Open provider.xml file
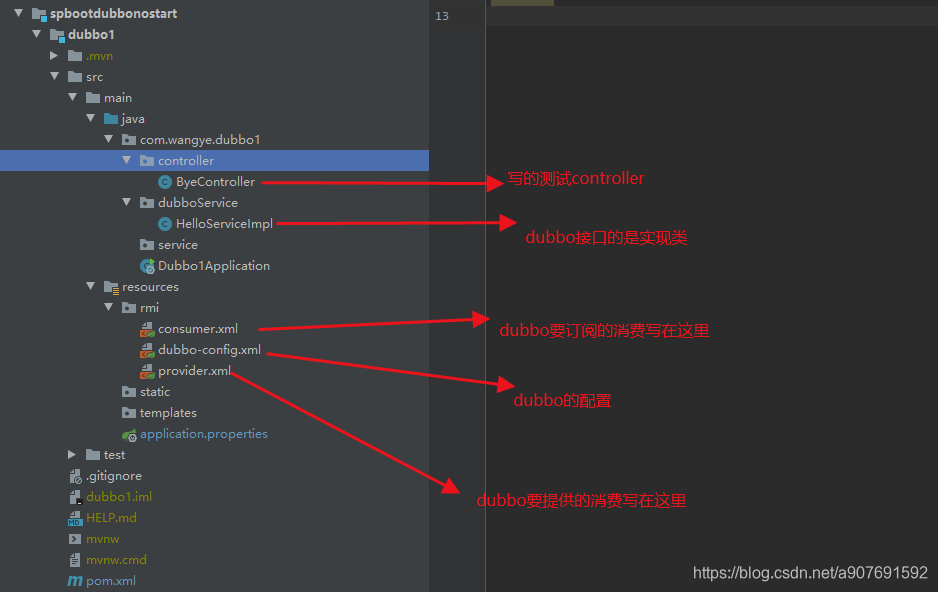 [x=194, y=371]
